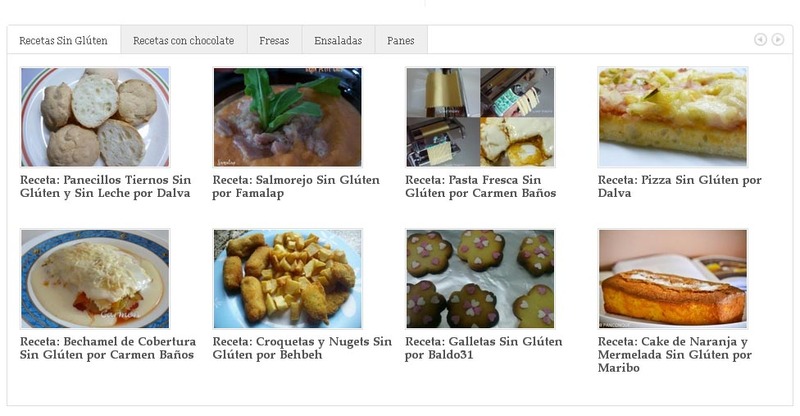Click the Cake de Naranja loaf thumbnail
This screenshot has width=800, height=416.
point(672,279)
